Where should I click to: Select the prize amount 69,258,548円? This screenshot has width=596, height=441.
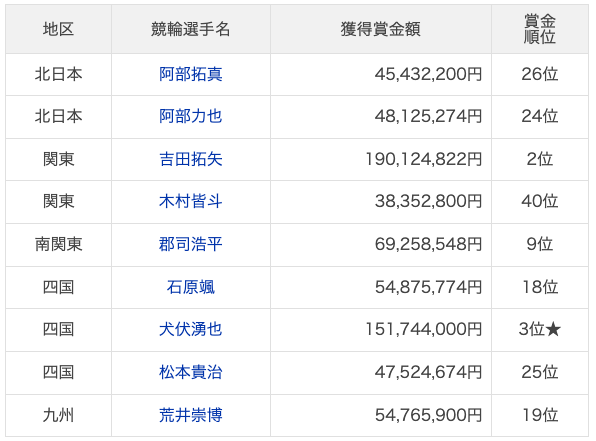[428, 244]
